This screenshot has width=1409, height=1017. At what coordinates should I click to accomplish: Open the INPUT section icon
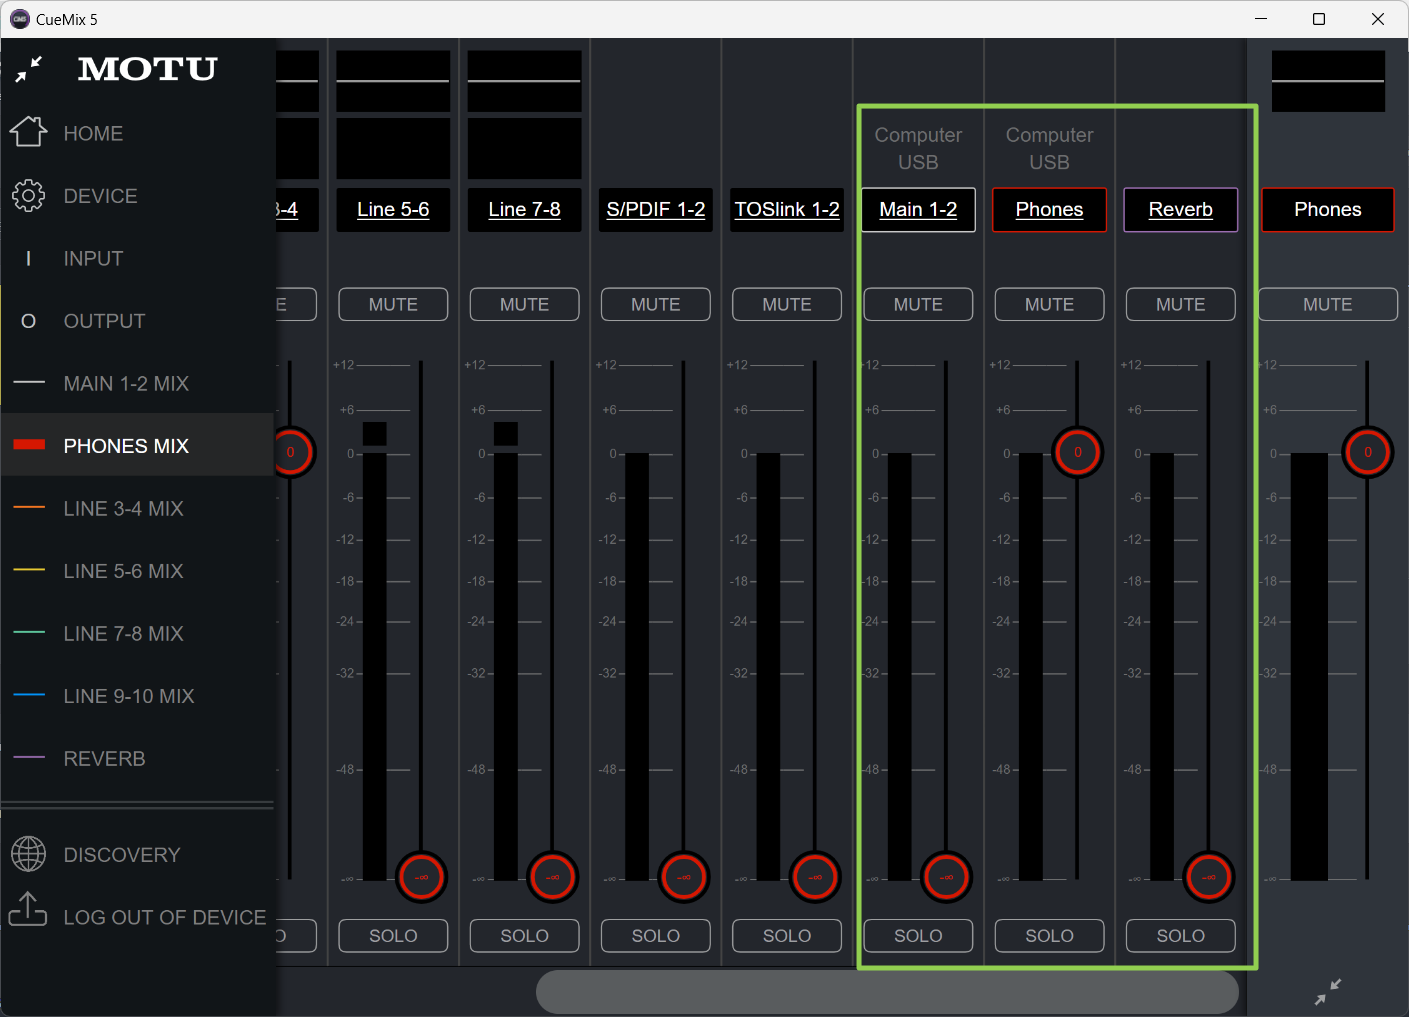coord(29,259)
